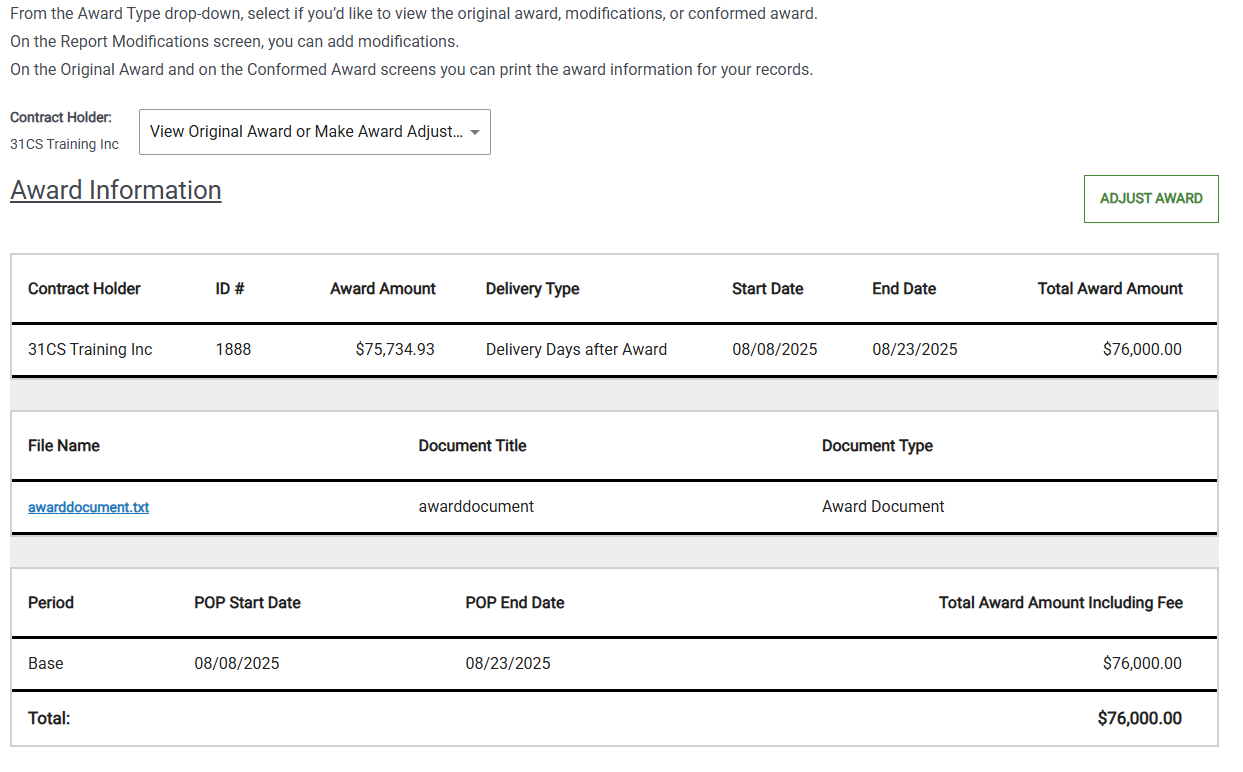The width and height of the screenshot is (1243, 772).
Task: Click the Delivery Type column header
Action: pyautogui.click(x=532, y=288)
